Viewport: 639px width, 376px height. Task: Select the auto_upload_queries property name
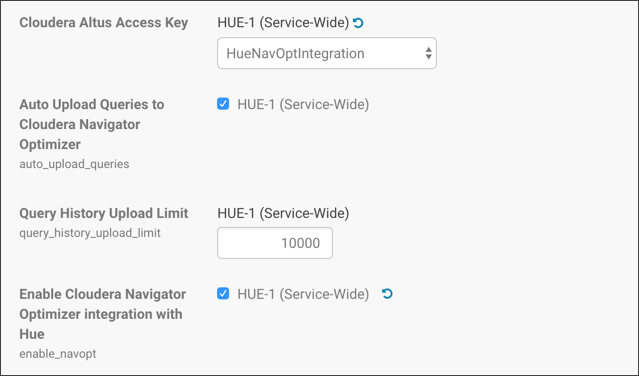[x=74, y=164]
